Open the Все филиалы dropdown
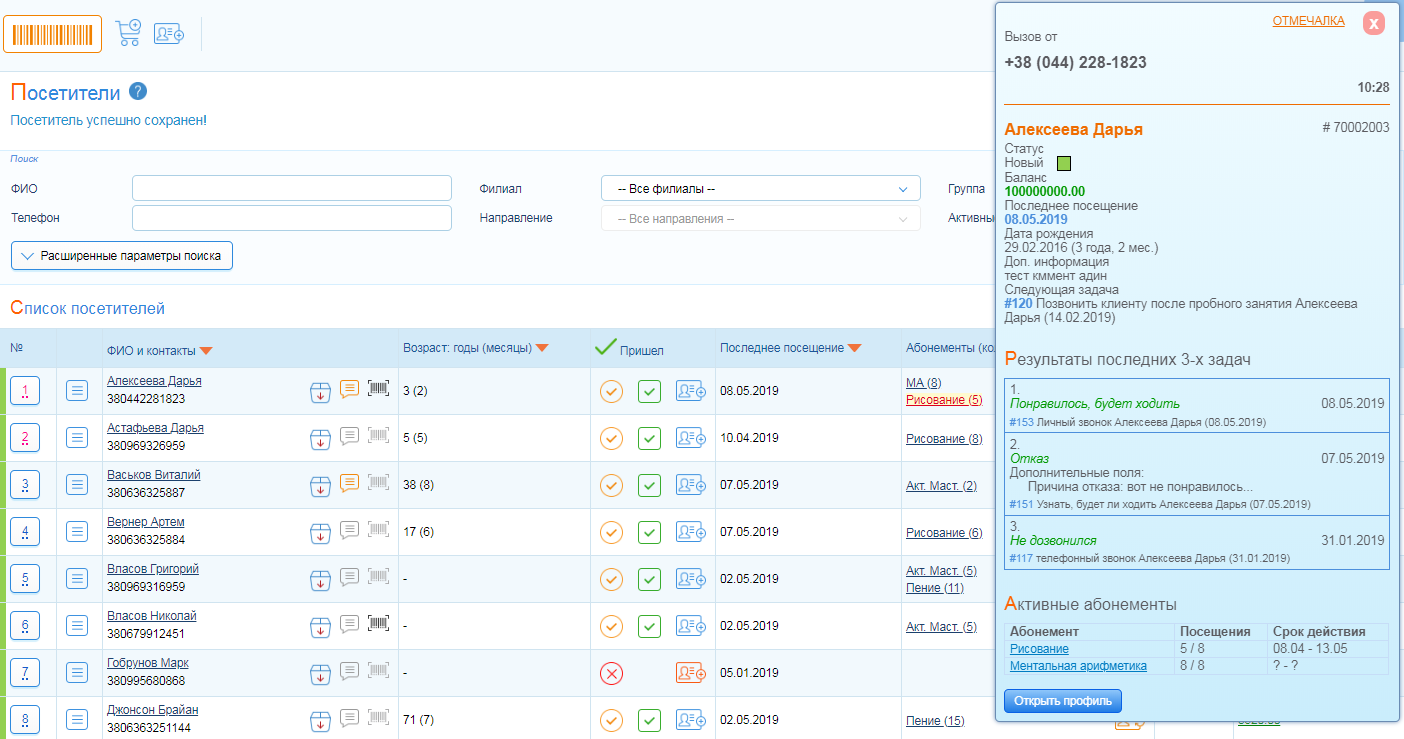This screenshot has width=1404, height=739. point(760,189)
